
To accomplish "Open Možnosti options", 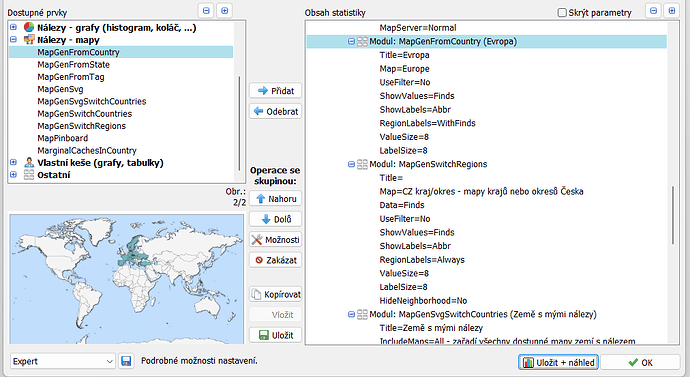I will [275, 240].
